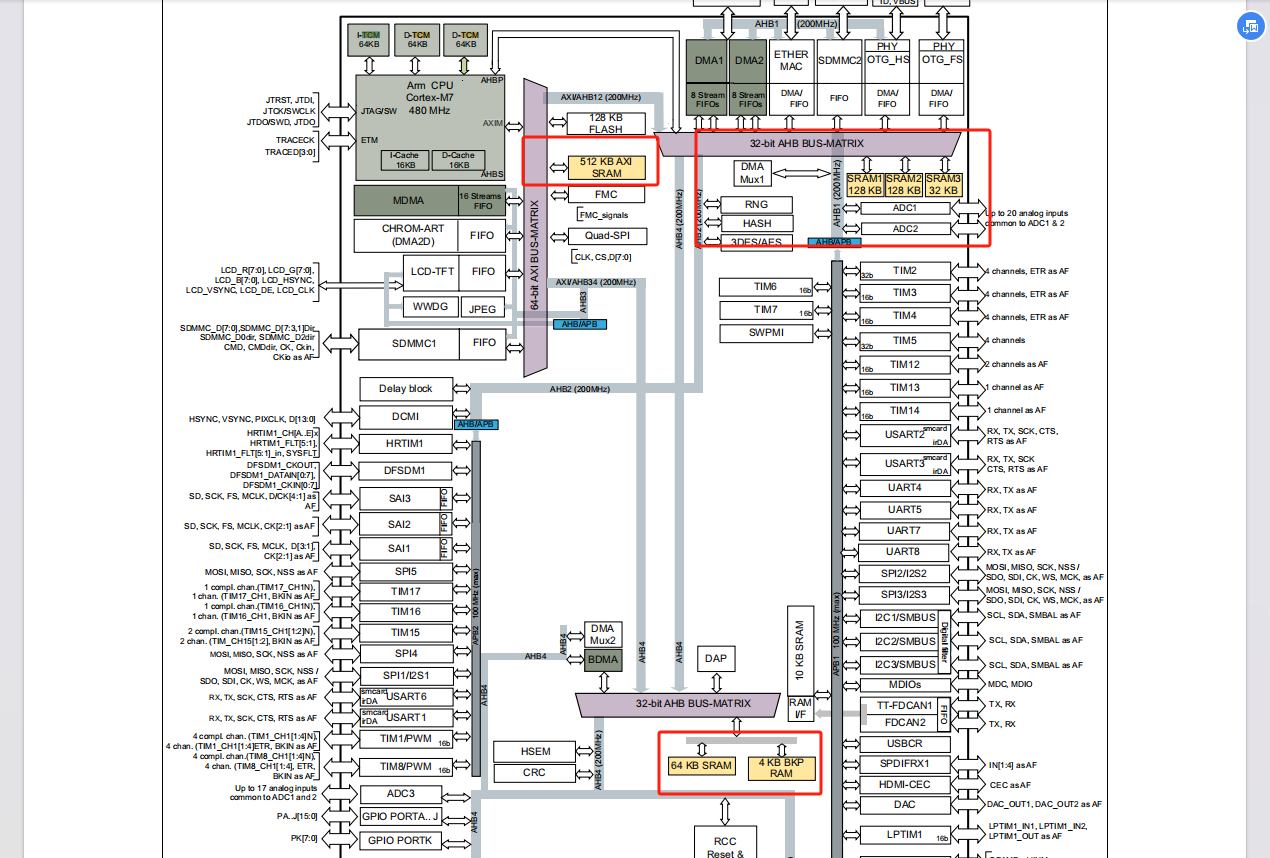Click the 512 KB AXI SRAM block
This screenshot has height=858, width=1270.
[x=606, y=167]
